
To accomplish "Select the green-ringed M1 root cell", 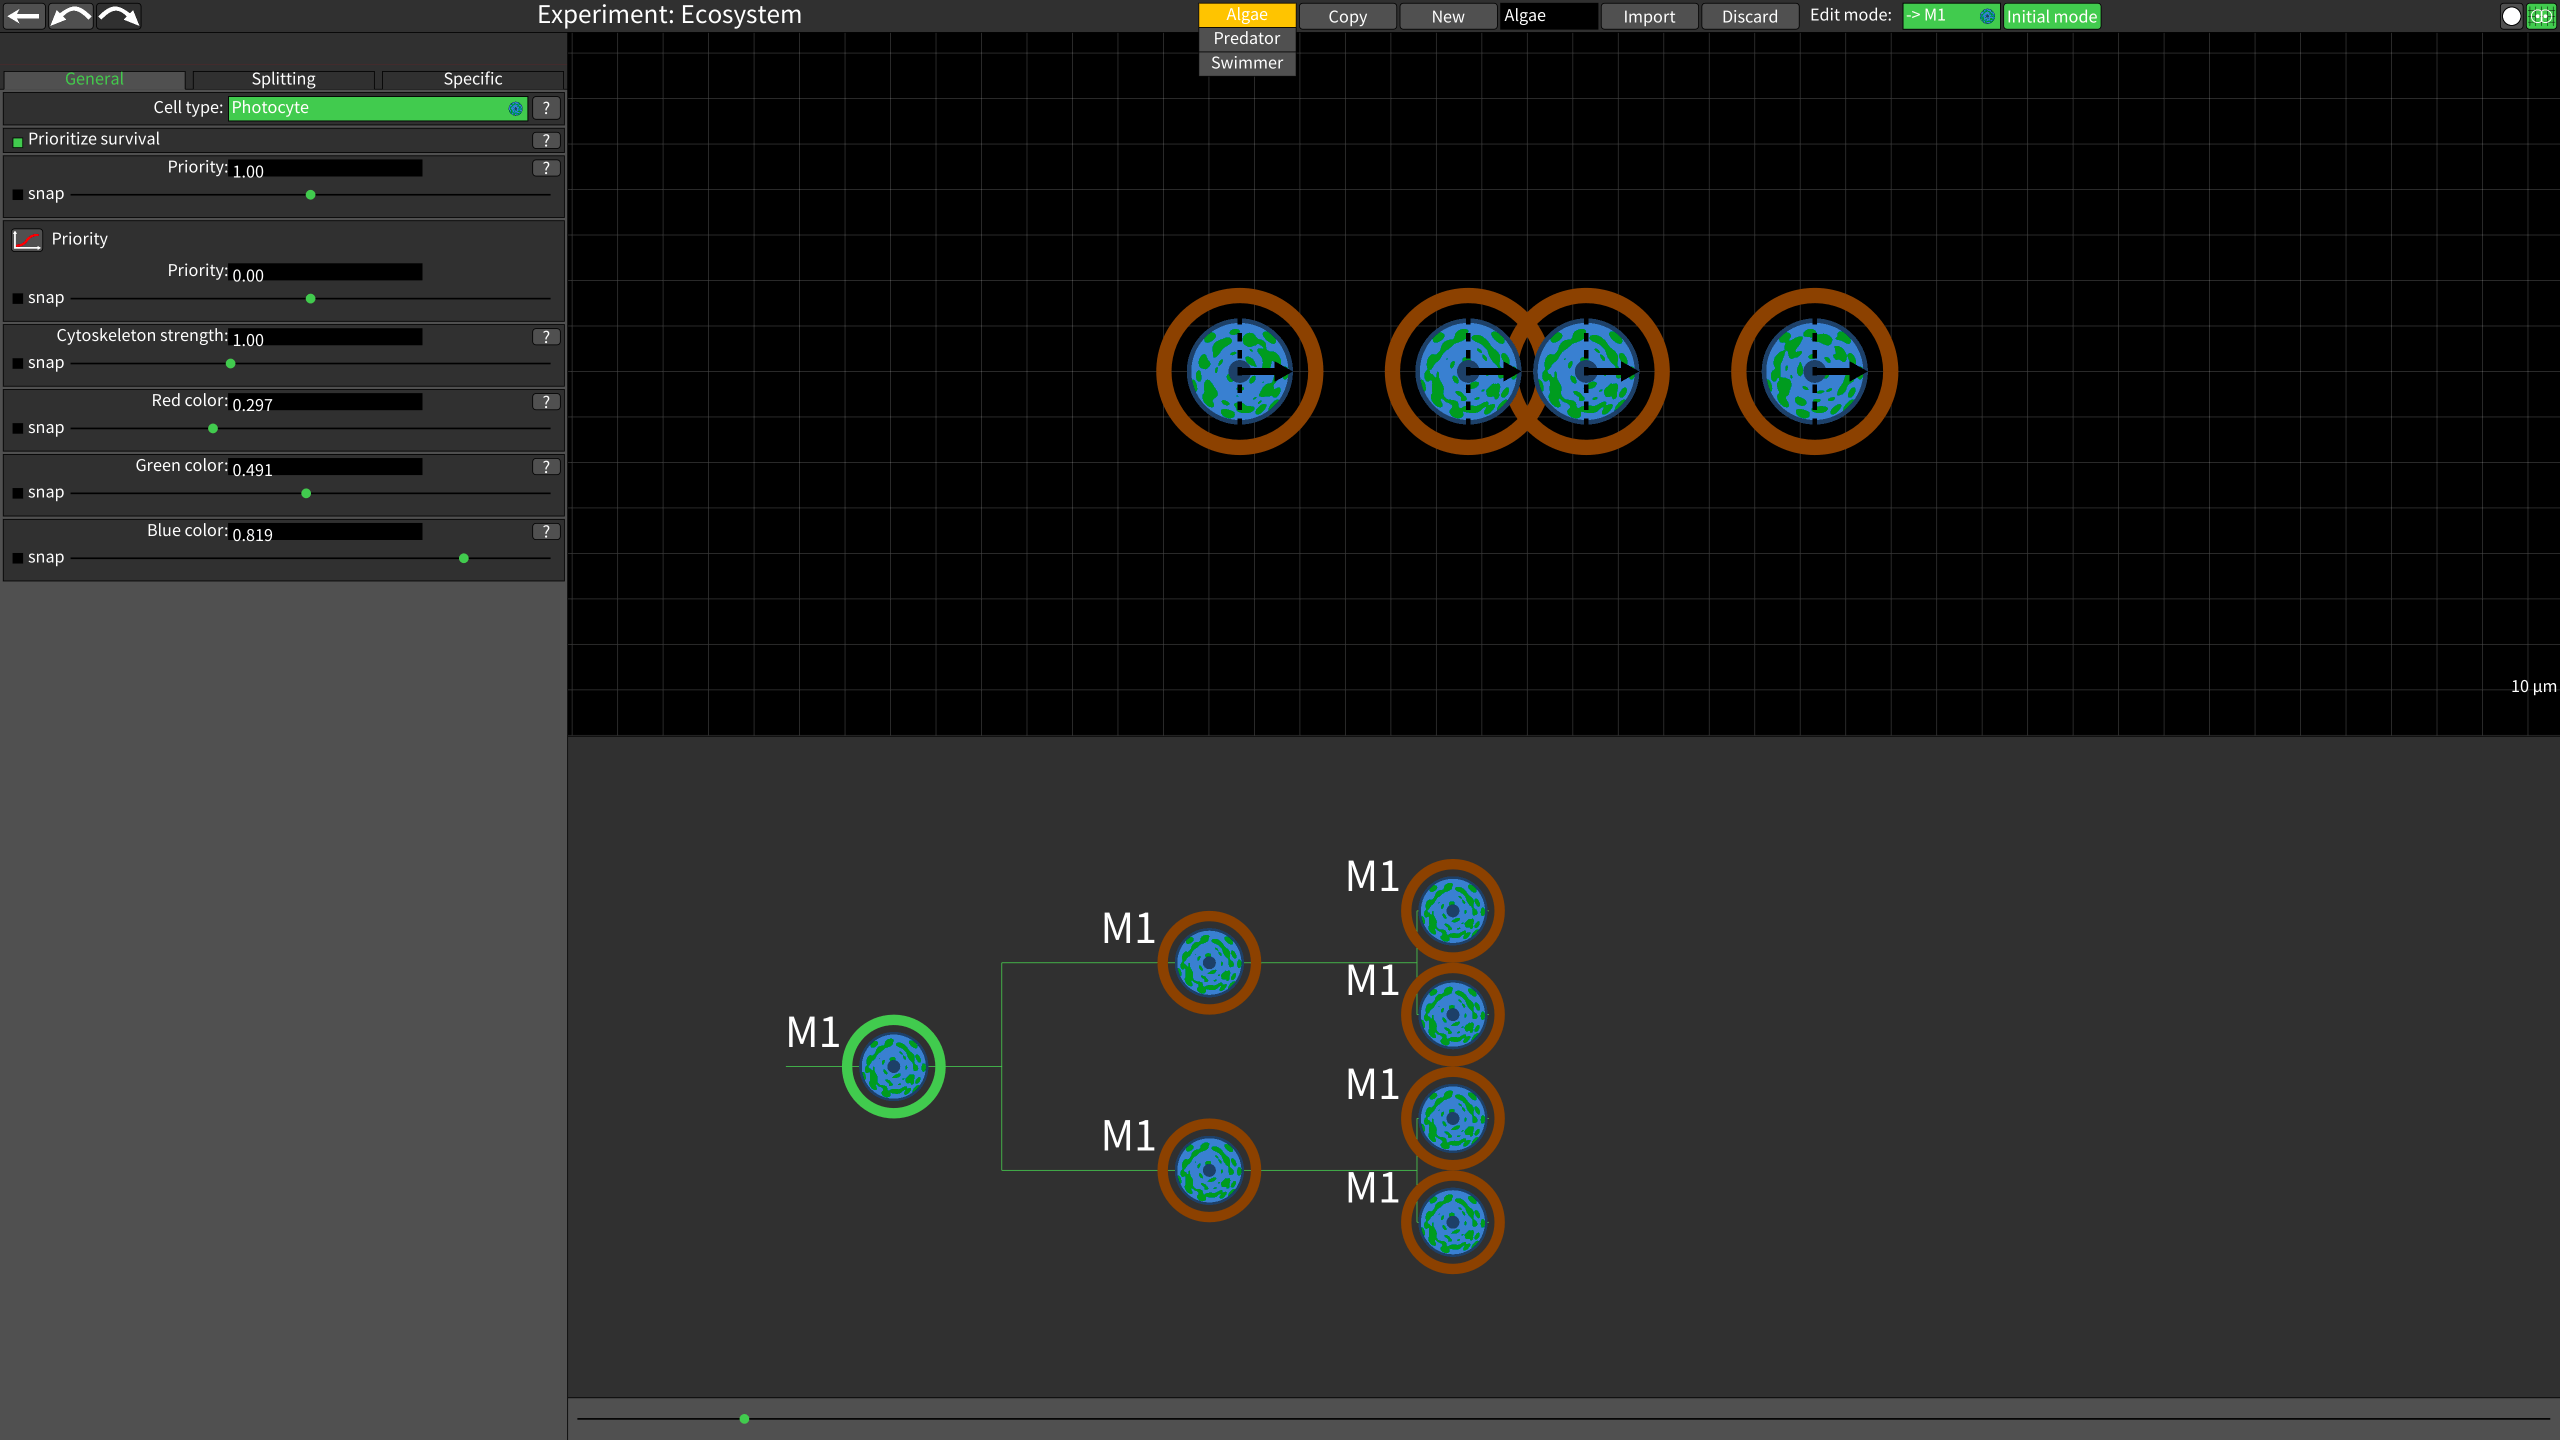I will [893, 1066].
